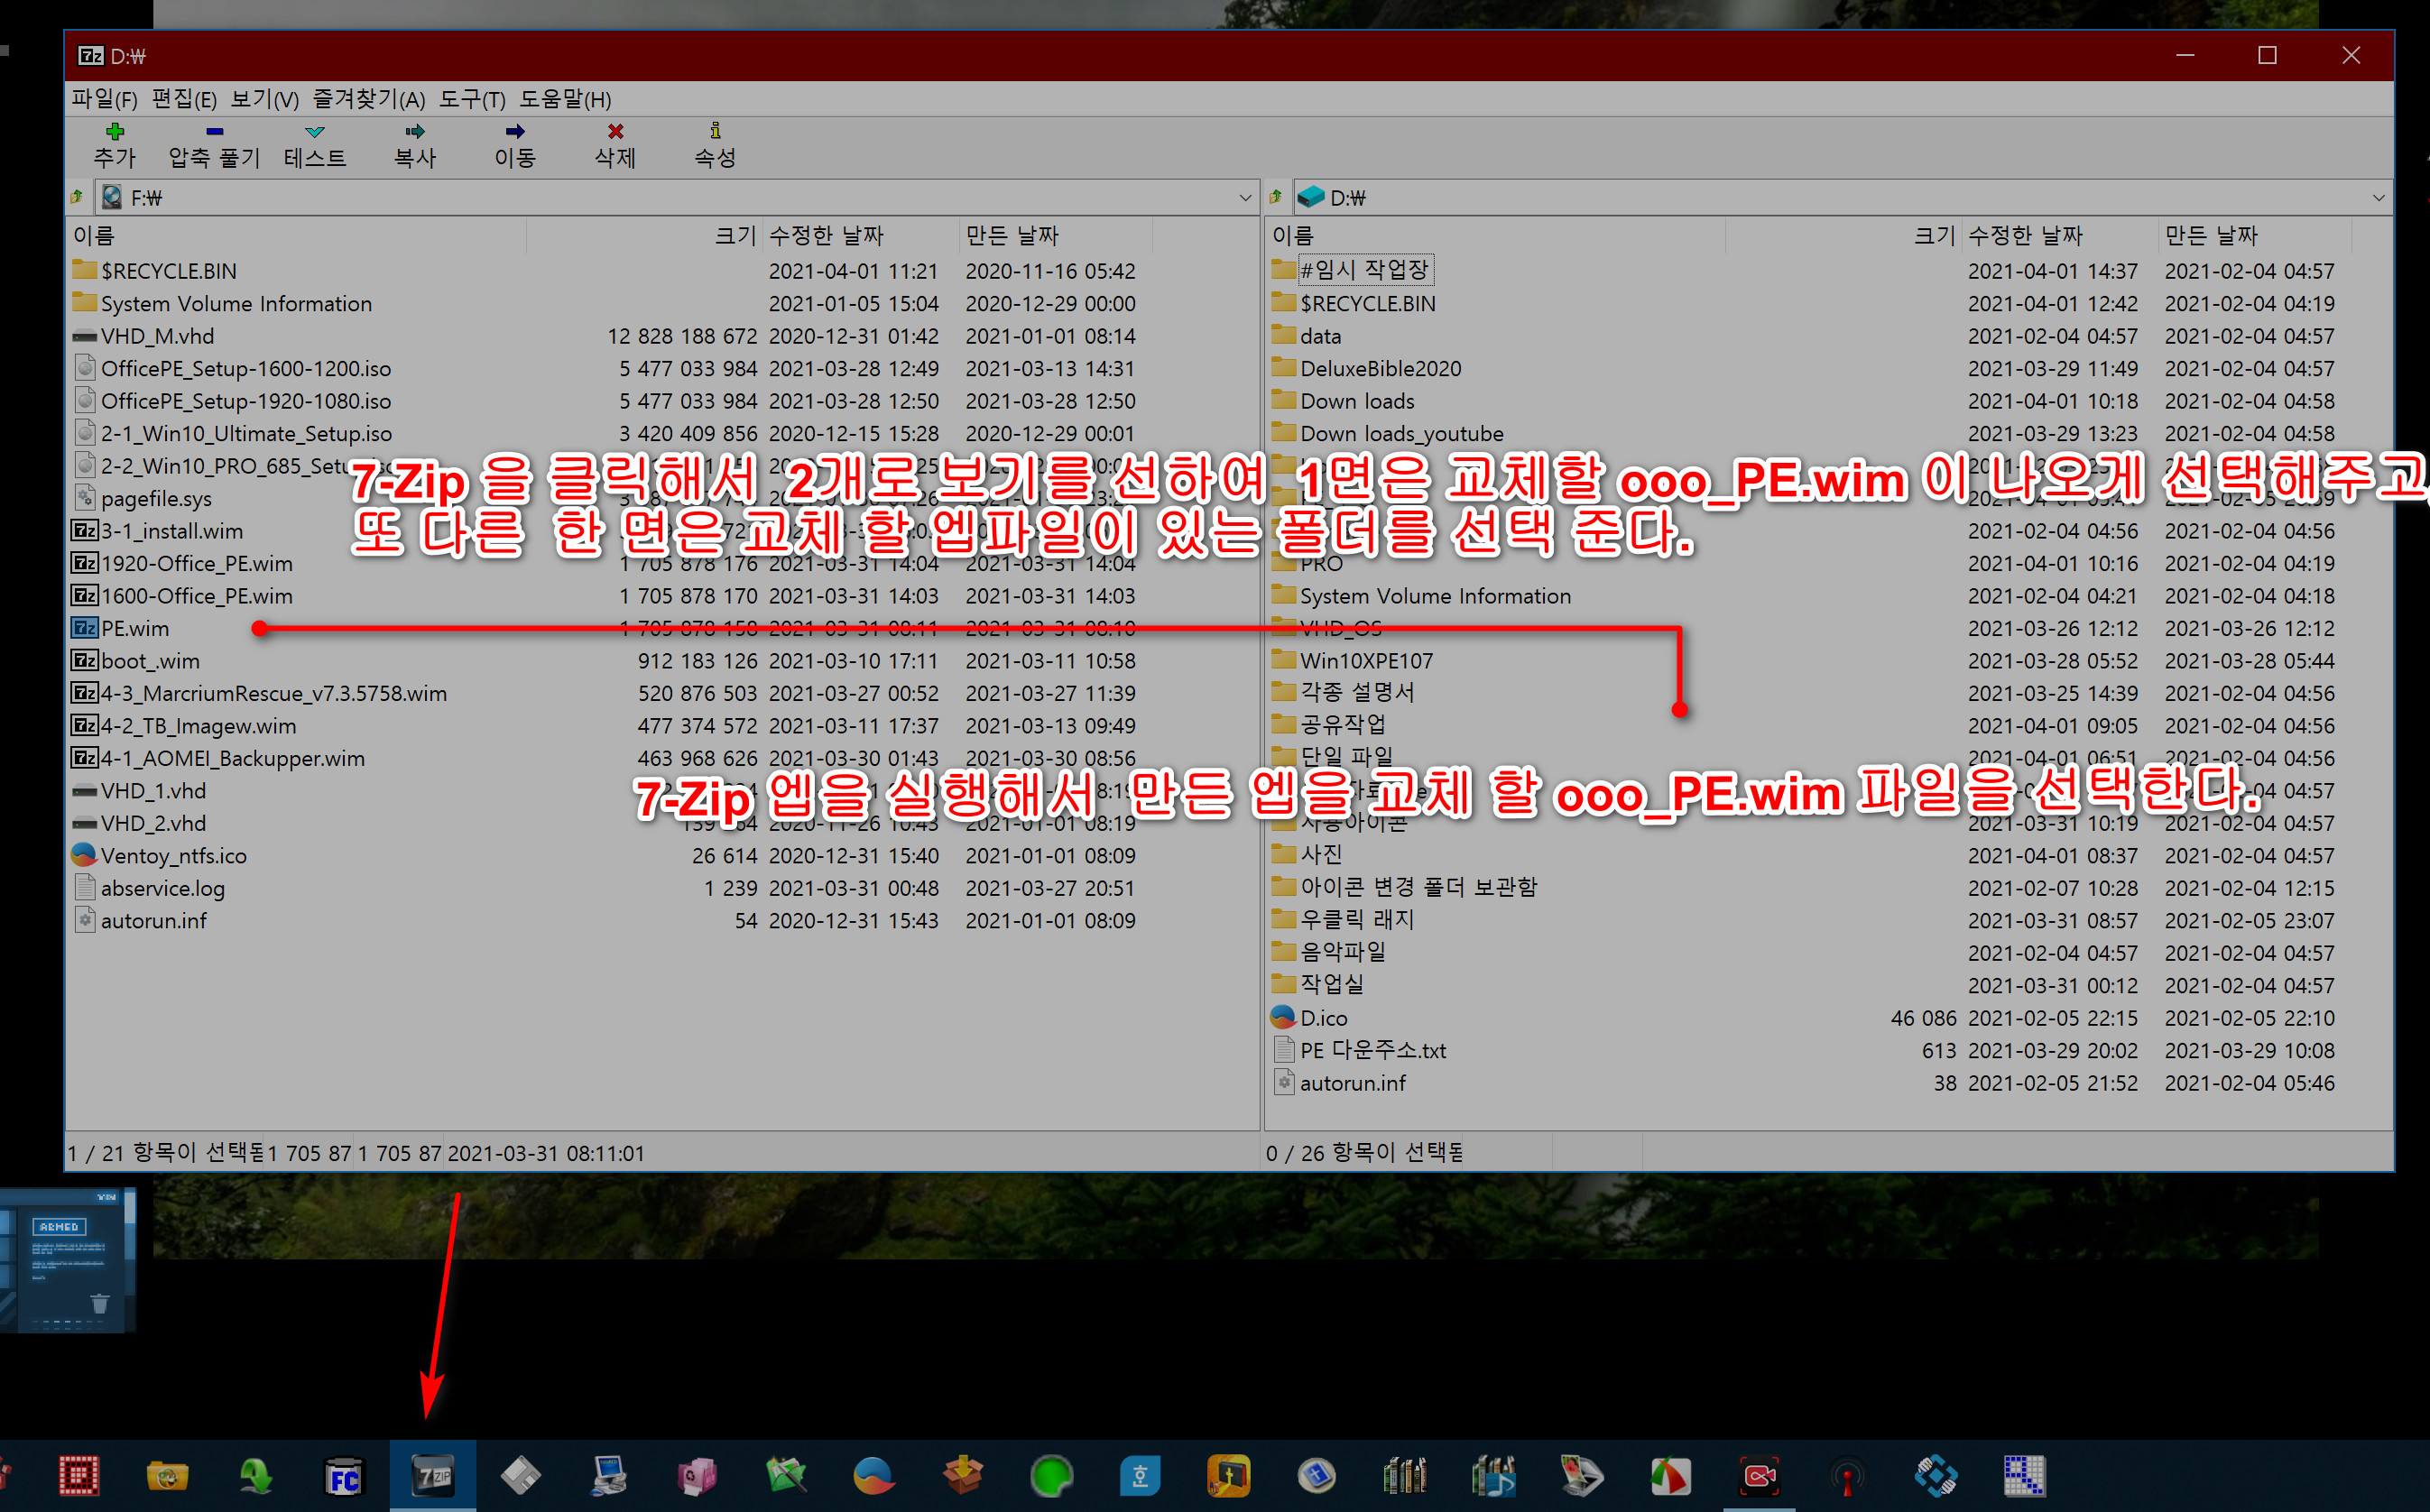Select the DeluxeBible2020 folder
2430x1512 pixels.
coord(1380,368)
